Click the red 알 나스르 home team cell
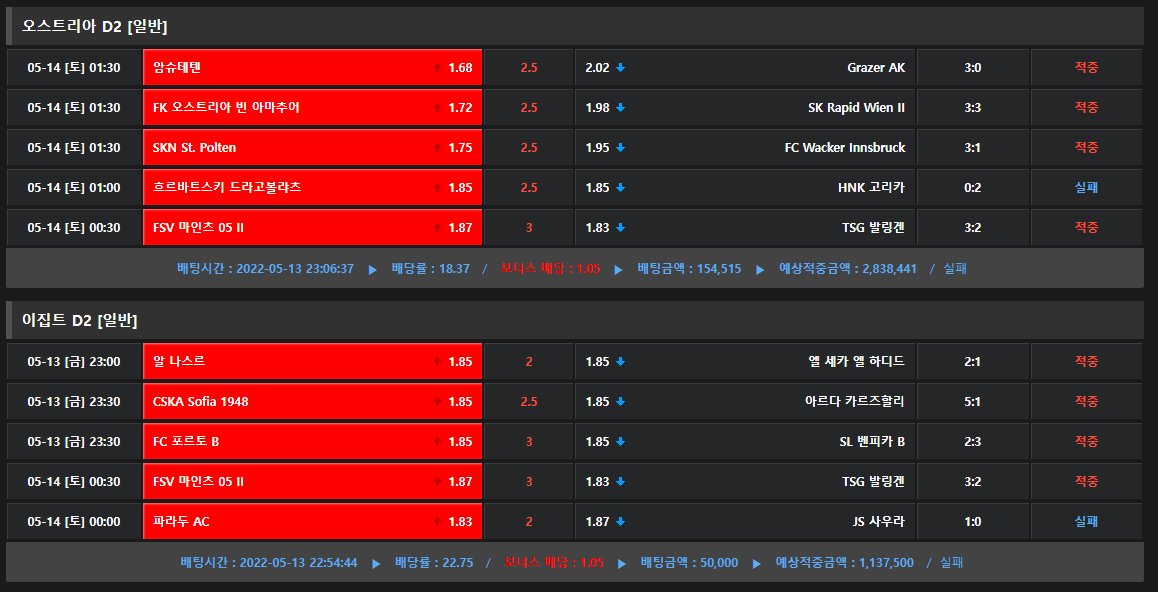 point(312,361)
